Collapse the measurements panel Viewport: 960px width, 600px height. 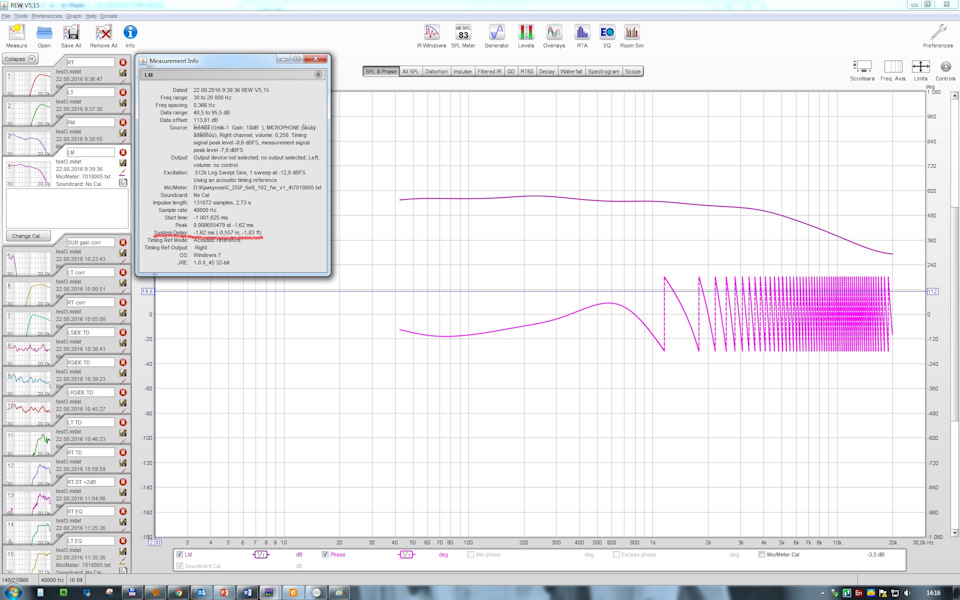20,59
